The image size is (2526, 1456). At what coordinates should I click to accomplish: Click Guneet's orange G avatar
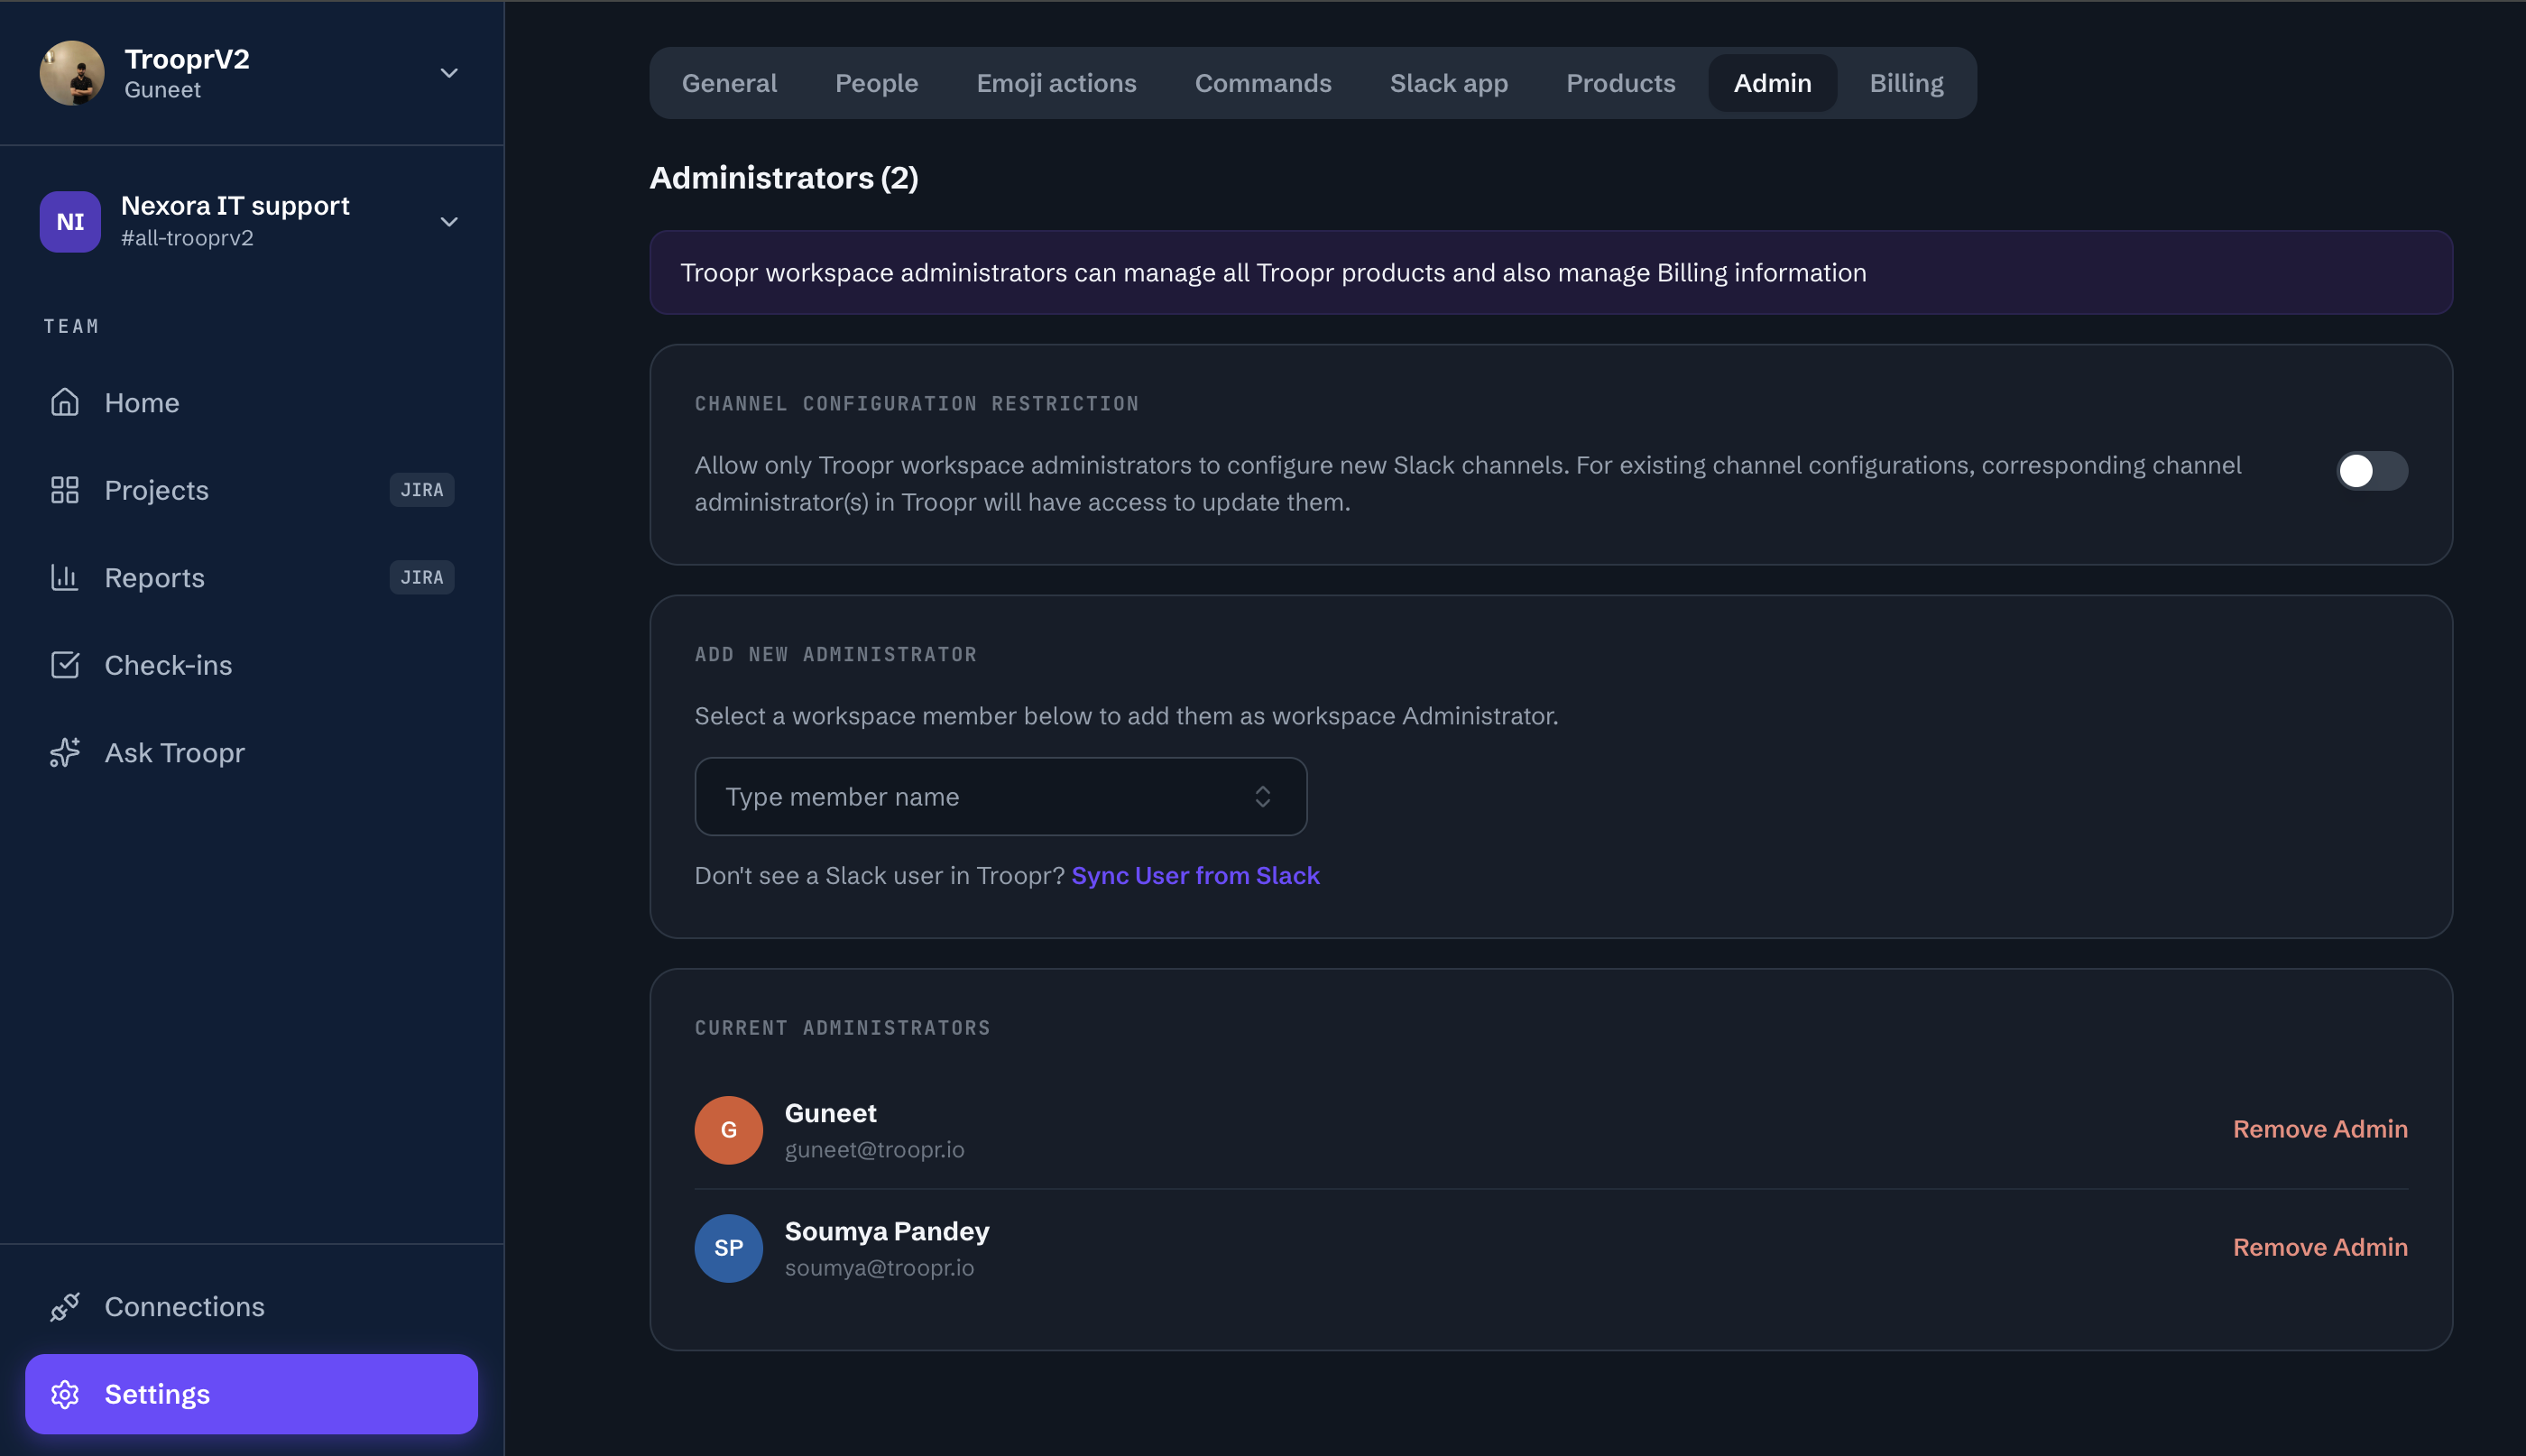click(728, 1130)
